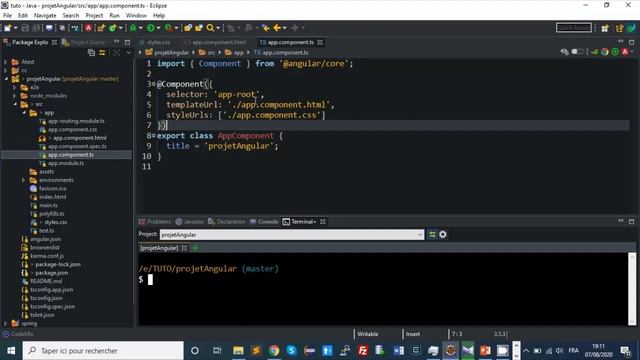The width and height of the screenshot is (640, 360).
Task: Click the Chrome browser icon in editor toolbar
Action: click(604, 52)
